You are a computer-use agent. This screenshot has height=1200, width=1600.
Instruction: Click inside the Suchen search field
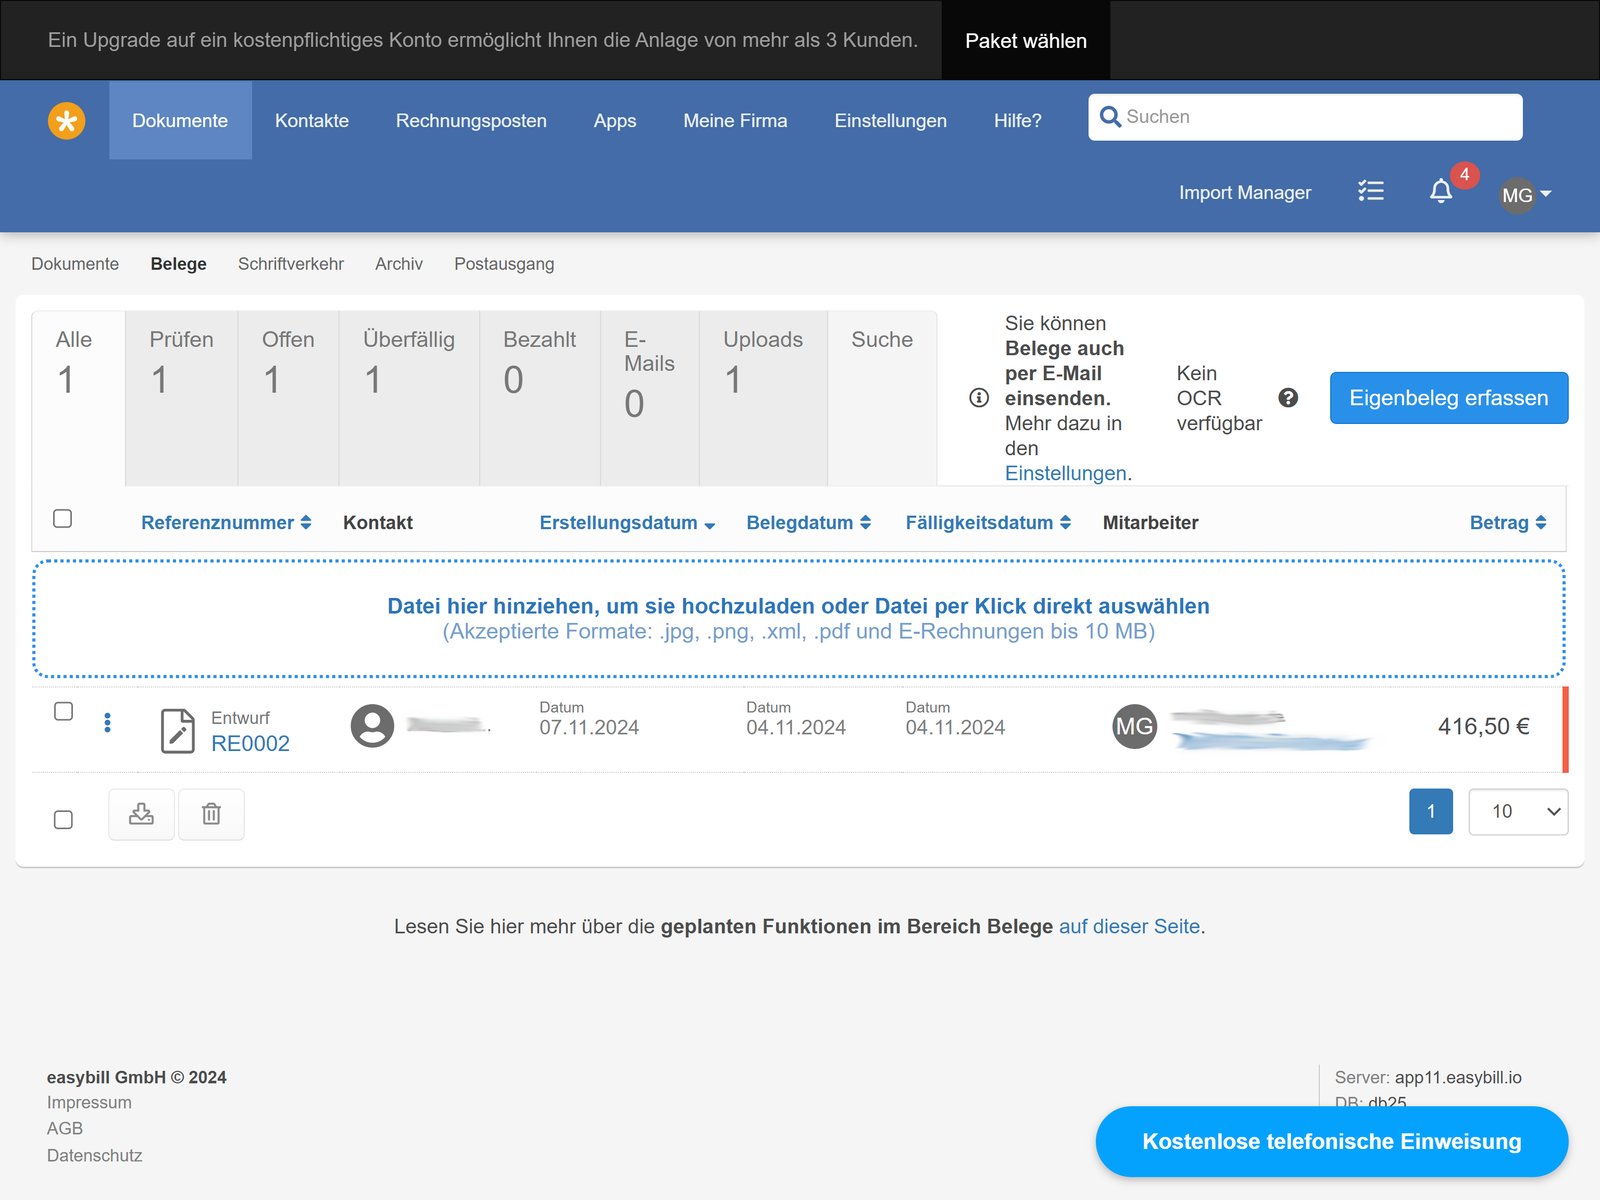(x=1300, y=117)
